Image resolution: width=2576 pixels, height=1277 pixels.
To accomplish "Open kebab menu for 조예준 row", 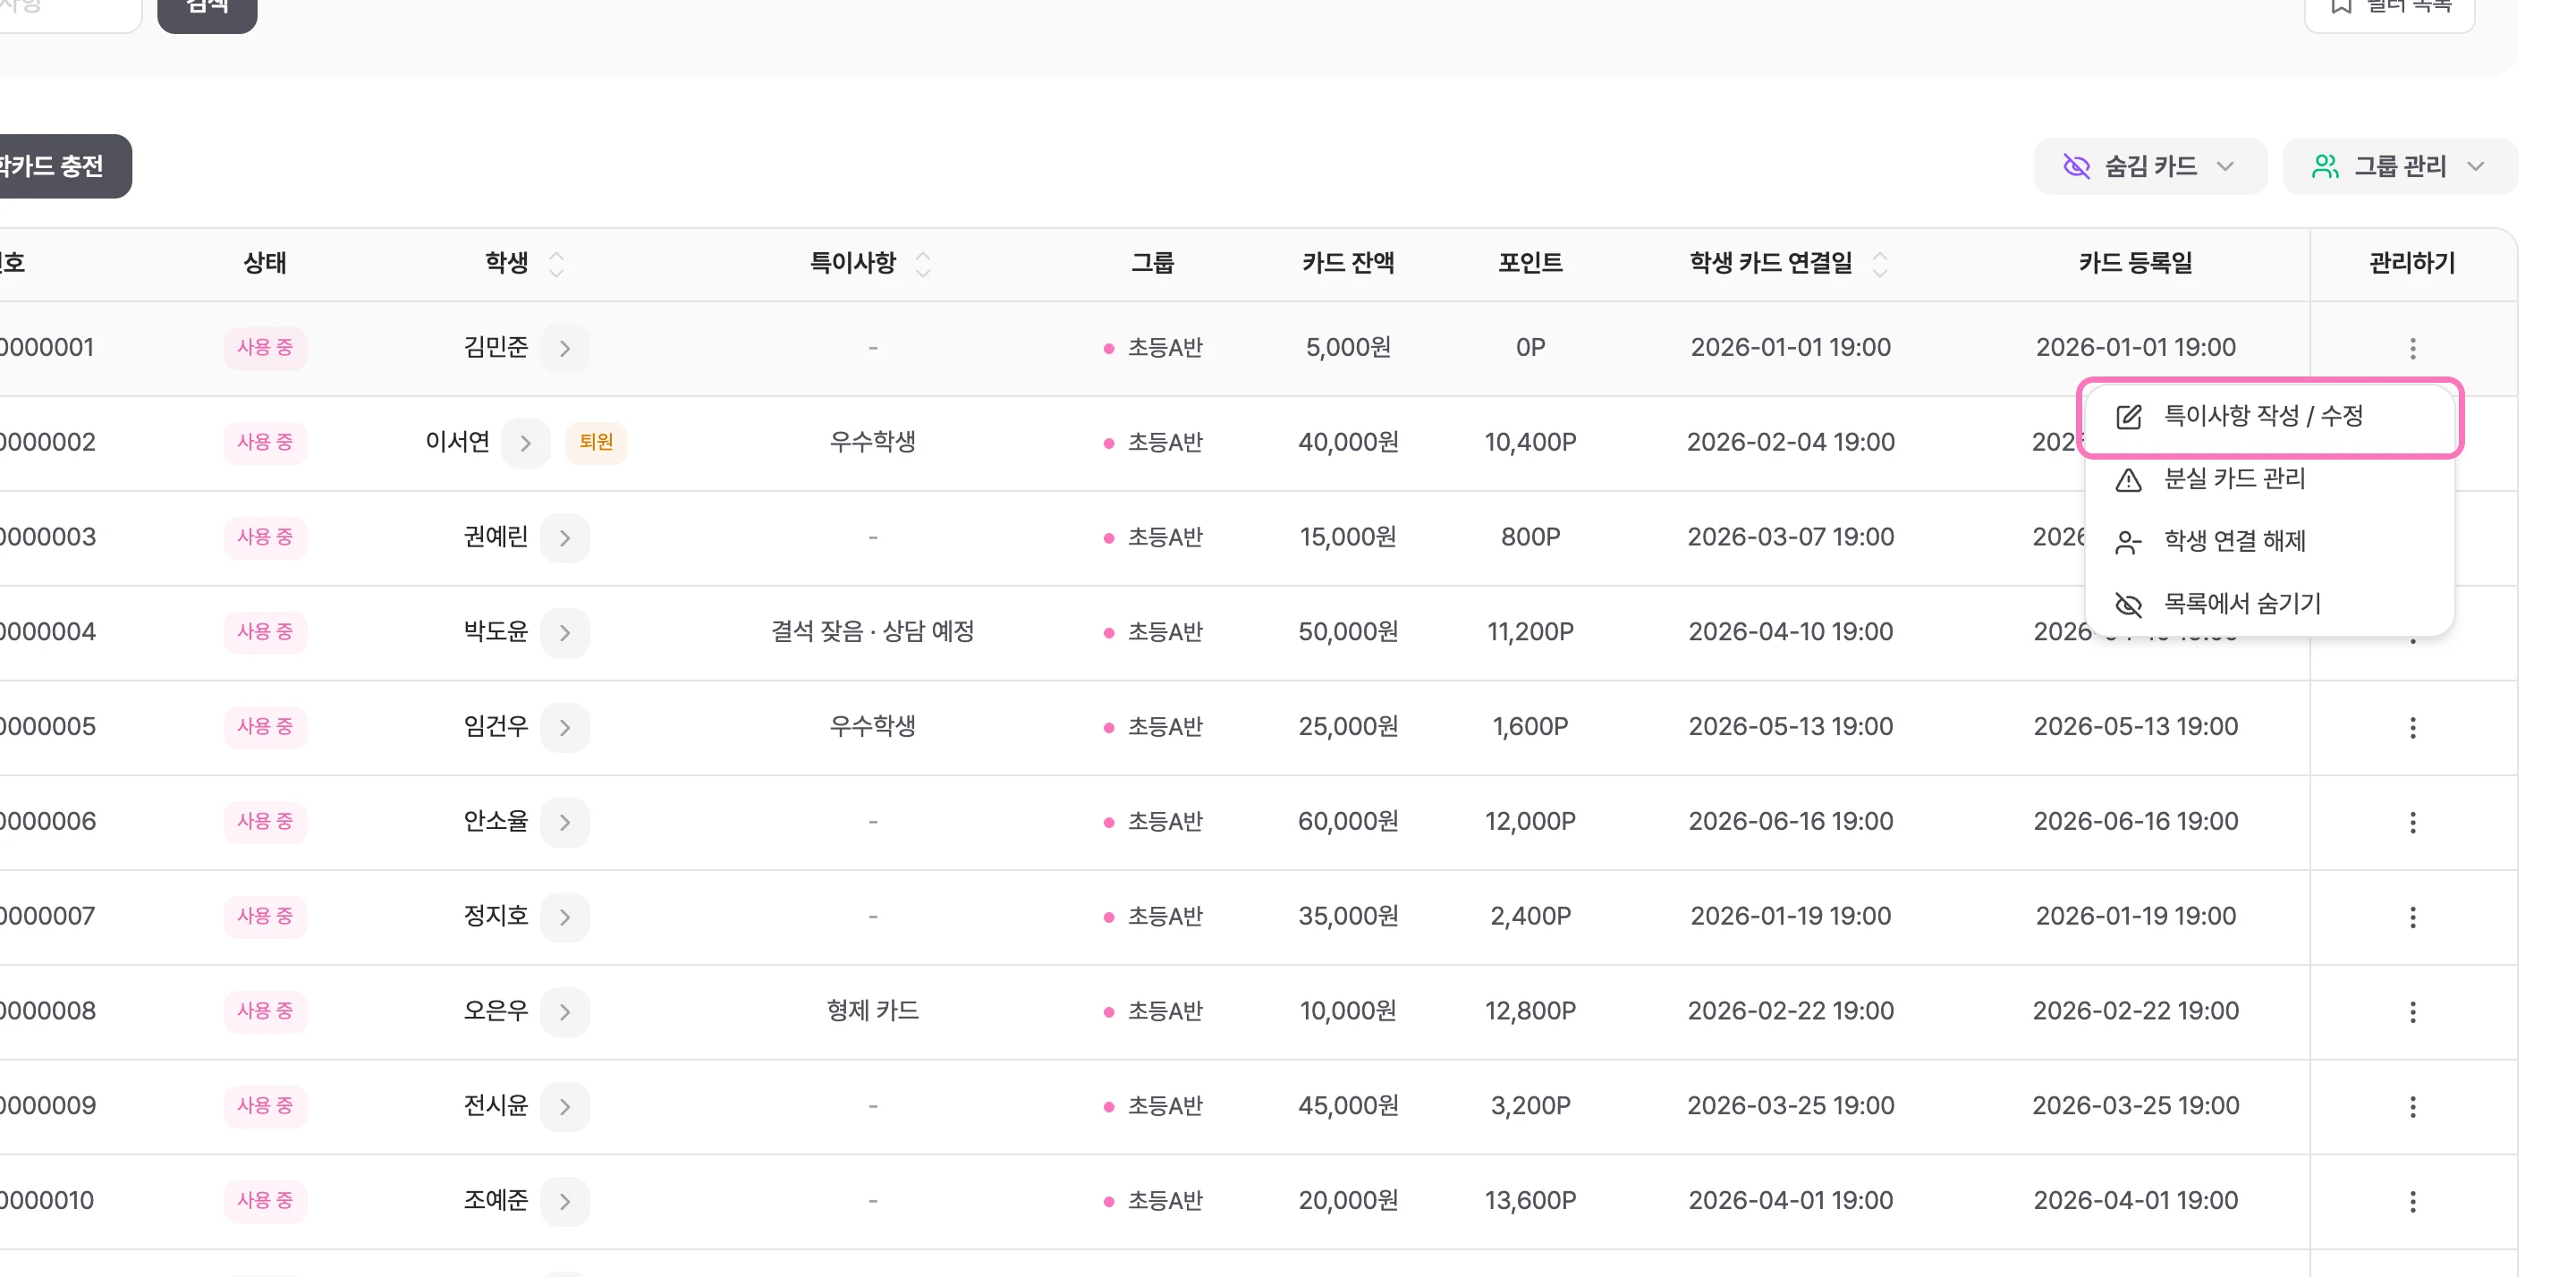I will tap(2412, 1201).
